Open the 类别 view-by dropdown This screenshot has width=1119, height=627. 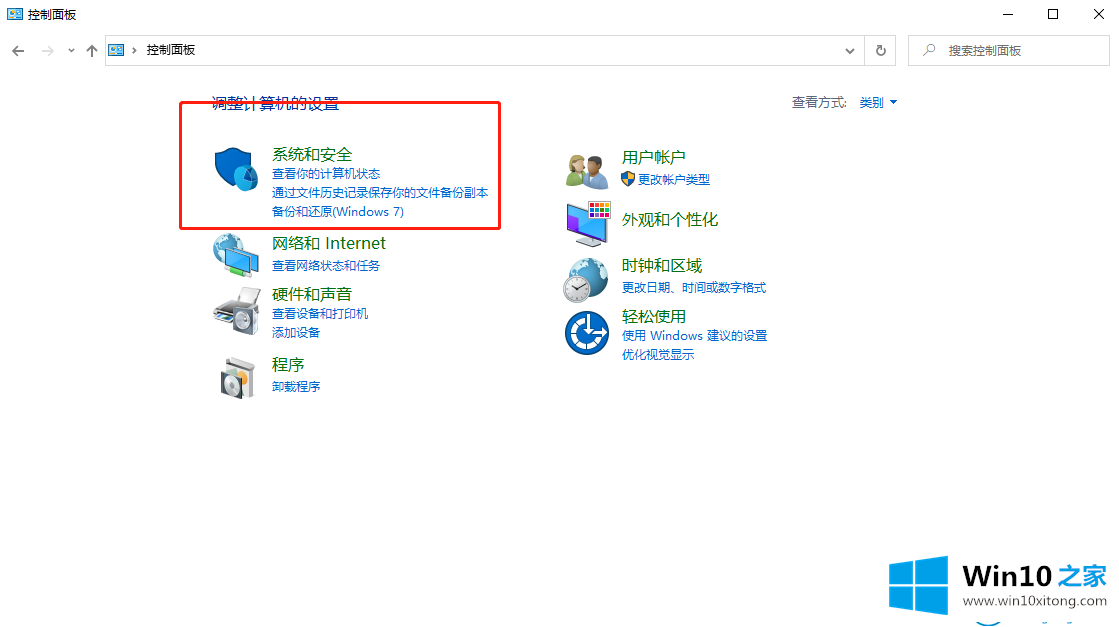click(x=878, y=103)
